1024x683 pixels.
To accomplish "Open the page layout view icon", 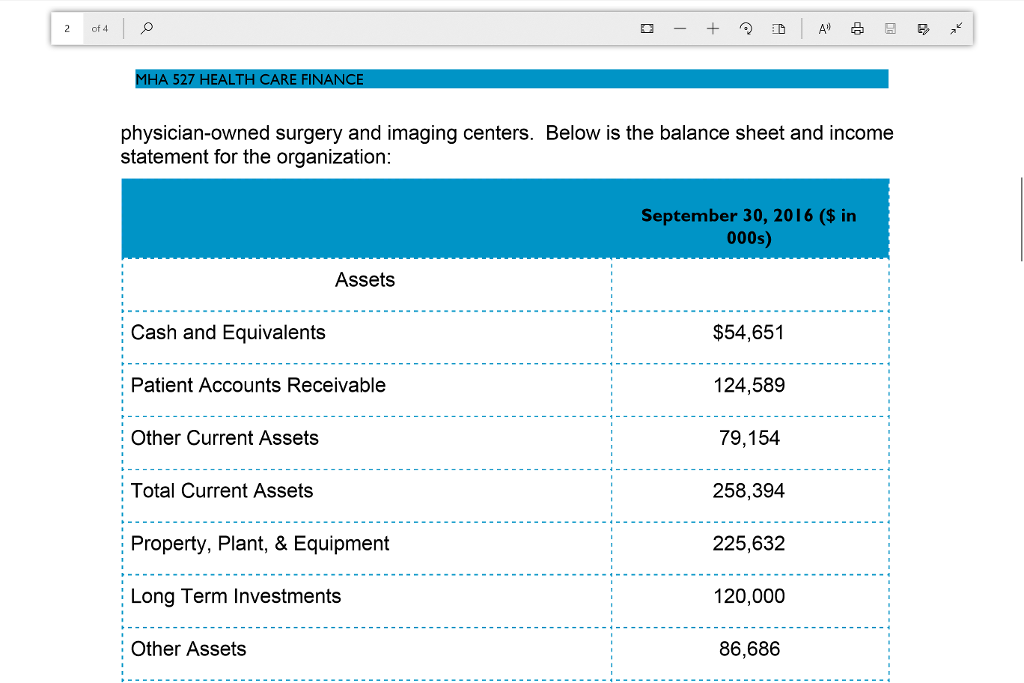I will tap(778, 28).
